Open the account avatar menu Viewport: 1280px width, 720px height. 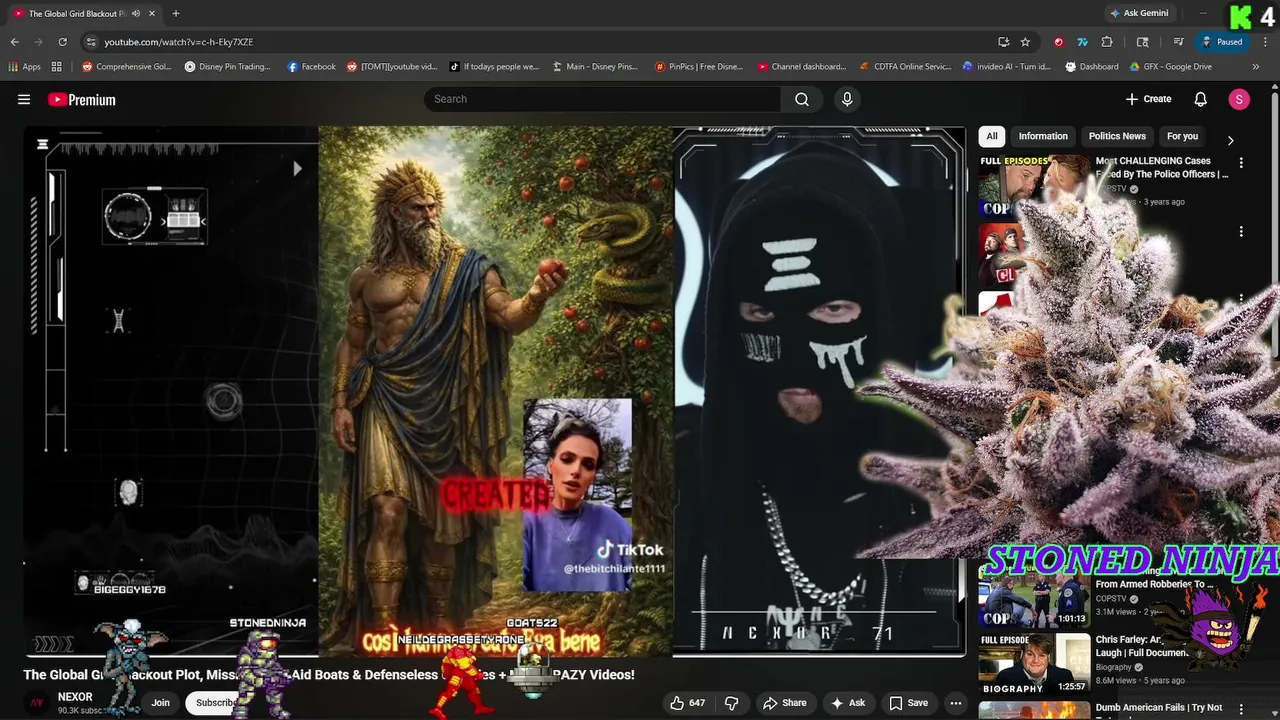(1239, 99)
